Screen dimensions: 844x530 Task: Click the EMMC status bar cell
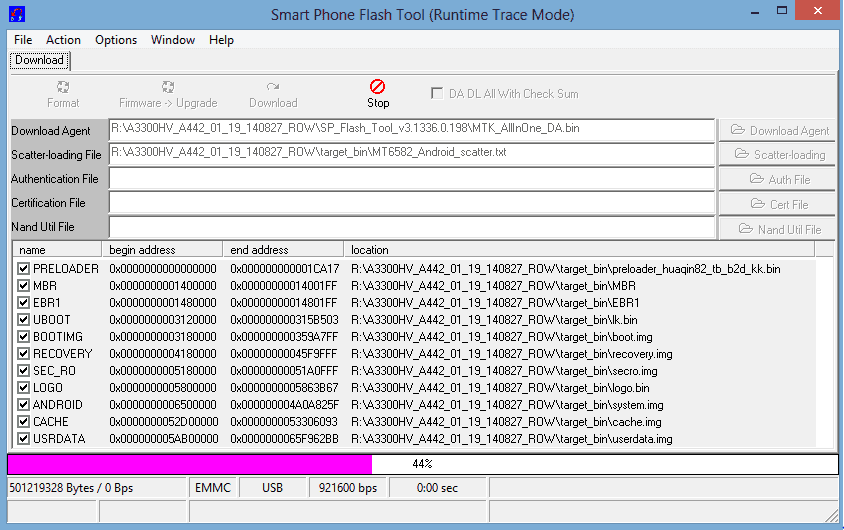213,488
